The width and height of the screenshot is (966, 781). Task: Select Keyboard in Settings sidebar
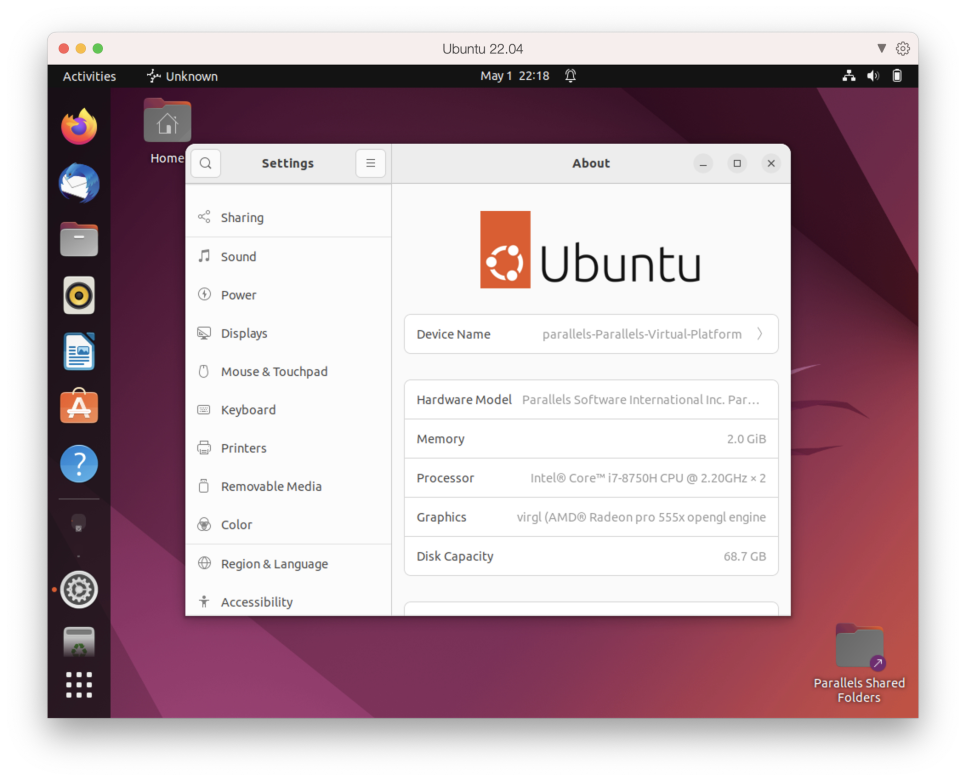click(x=288, y=410)
